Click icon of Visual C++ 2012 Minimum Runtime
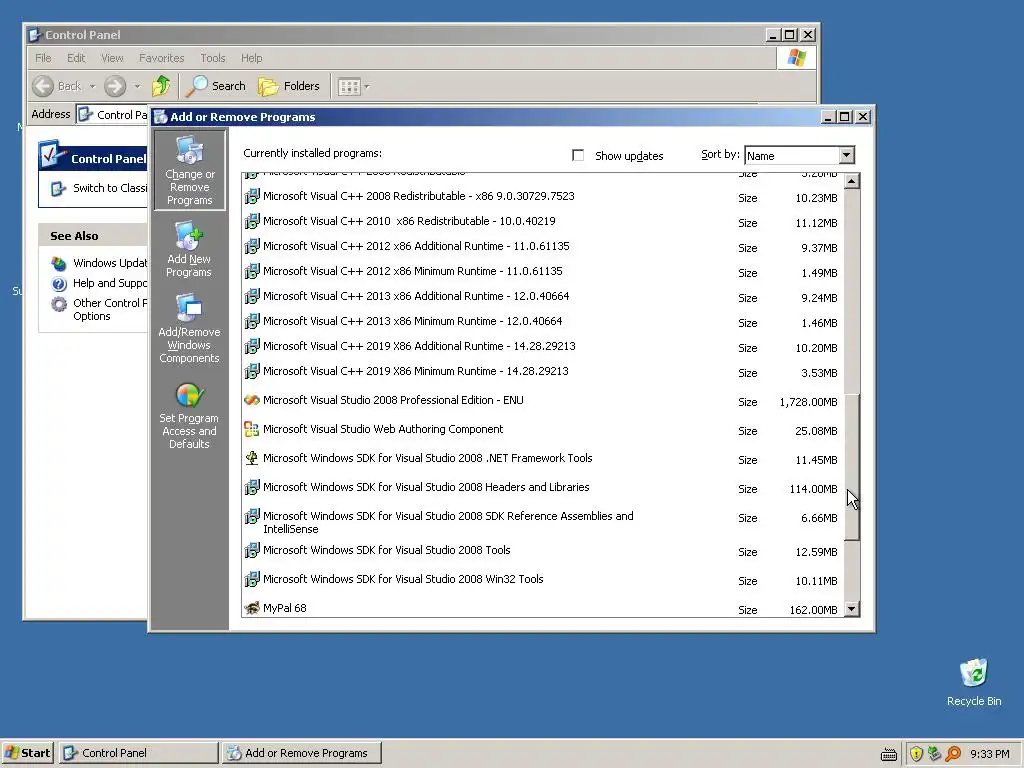 [251, 271]
